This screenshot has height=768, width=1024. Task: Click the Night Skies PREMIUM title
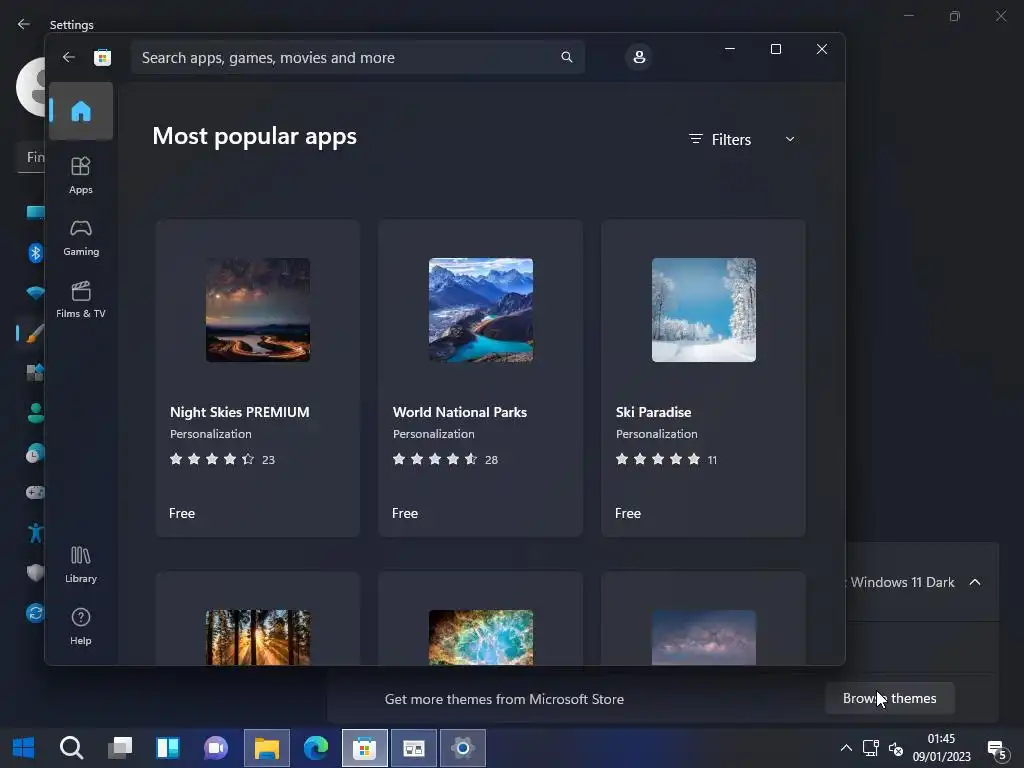click(x=240, y=412)
